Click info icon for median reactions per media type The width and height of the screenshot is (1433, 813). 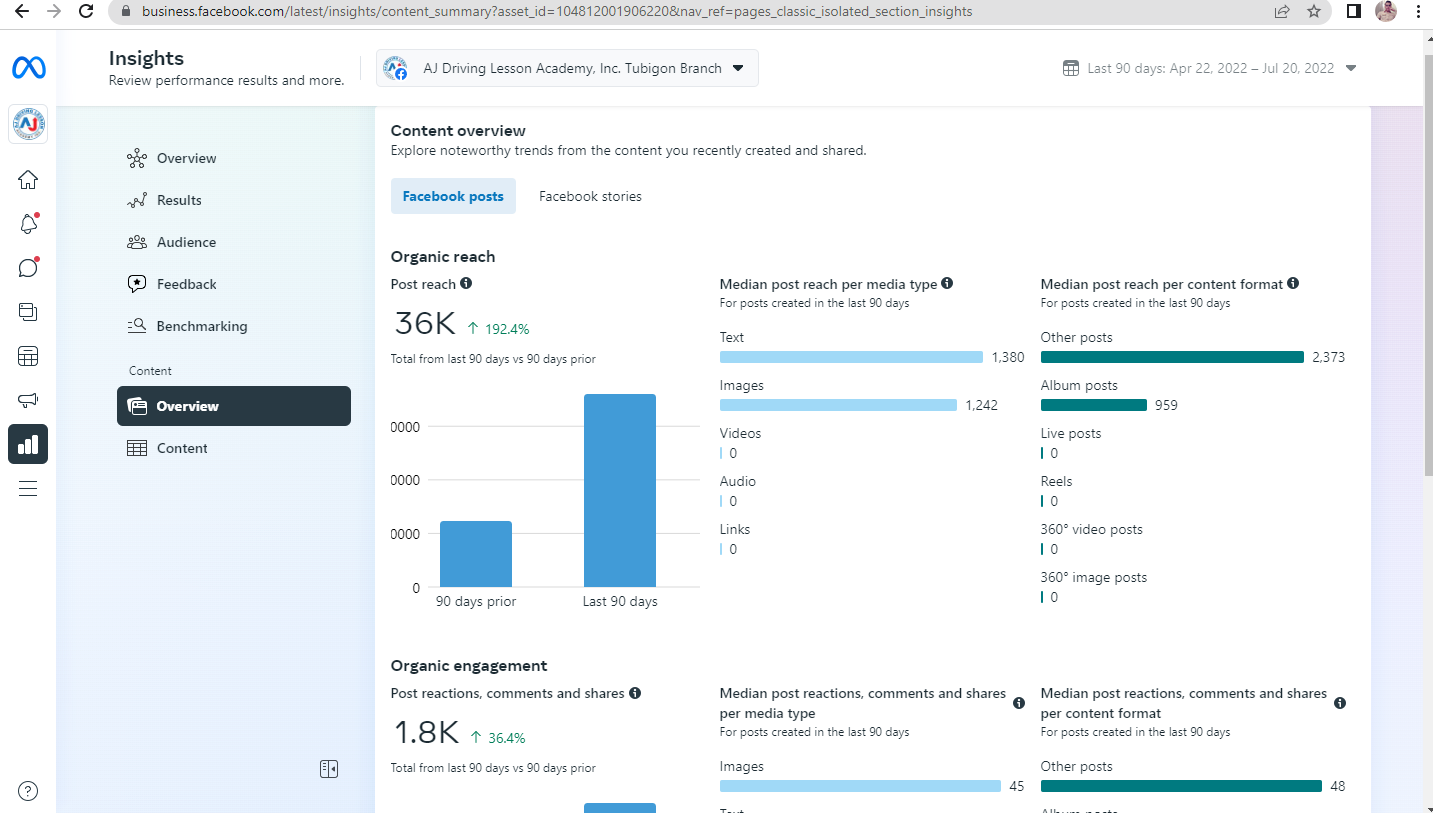coord(1019,703)
